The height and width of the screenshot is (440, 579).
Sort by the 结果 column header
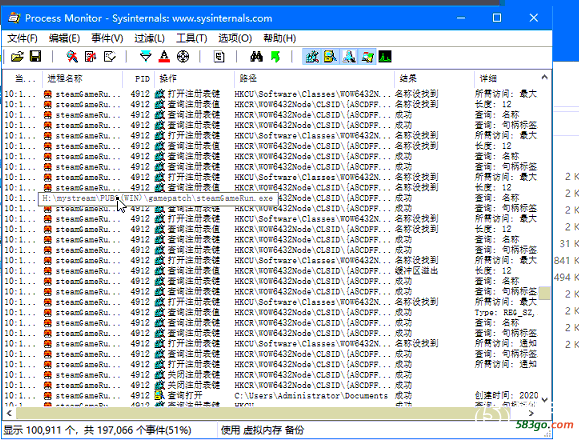click(434, 78)
